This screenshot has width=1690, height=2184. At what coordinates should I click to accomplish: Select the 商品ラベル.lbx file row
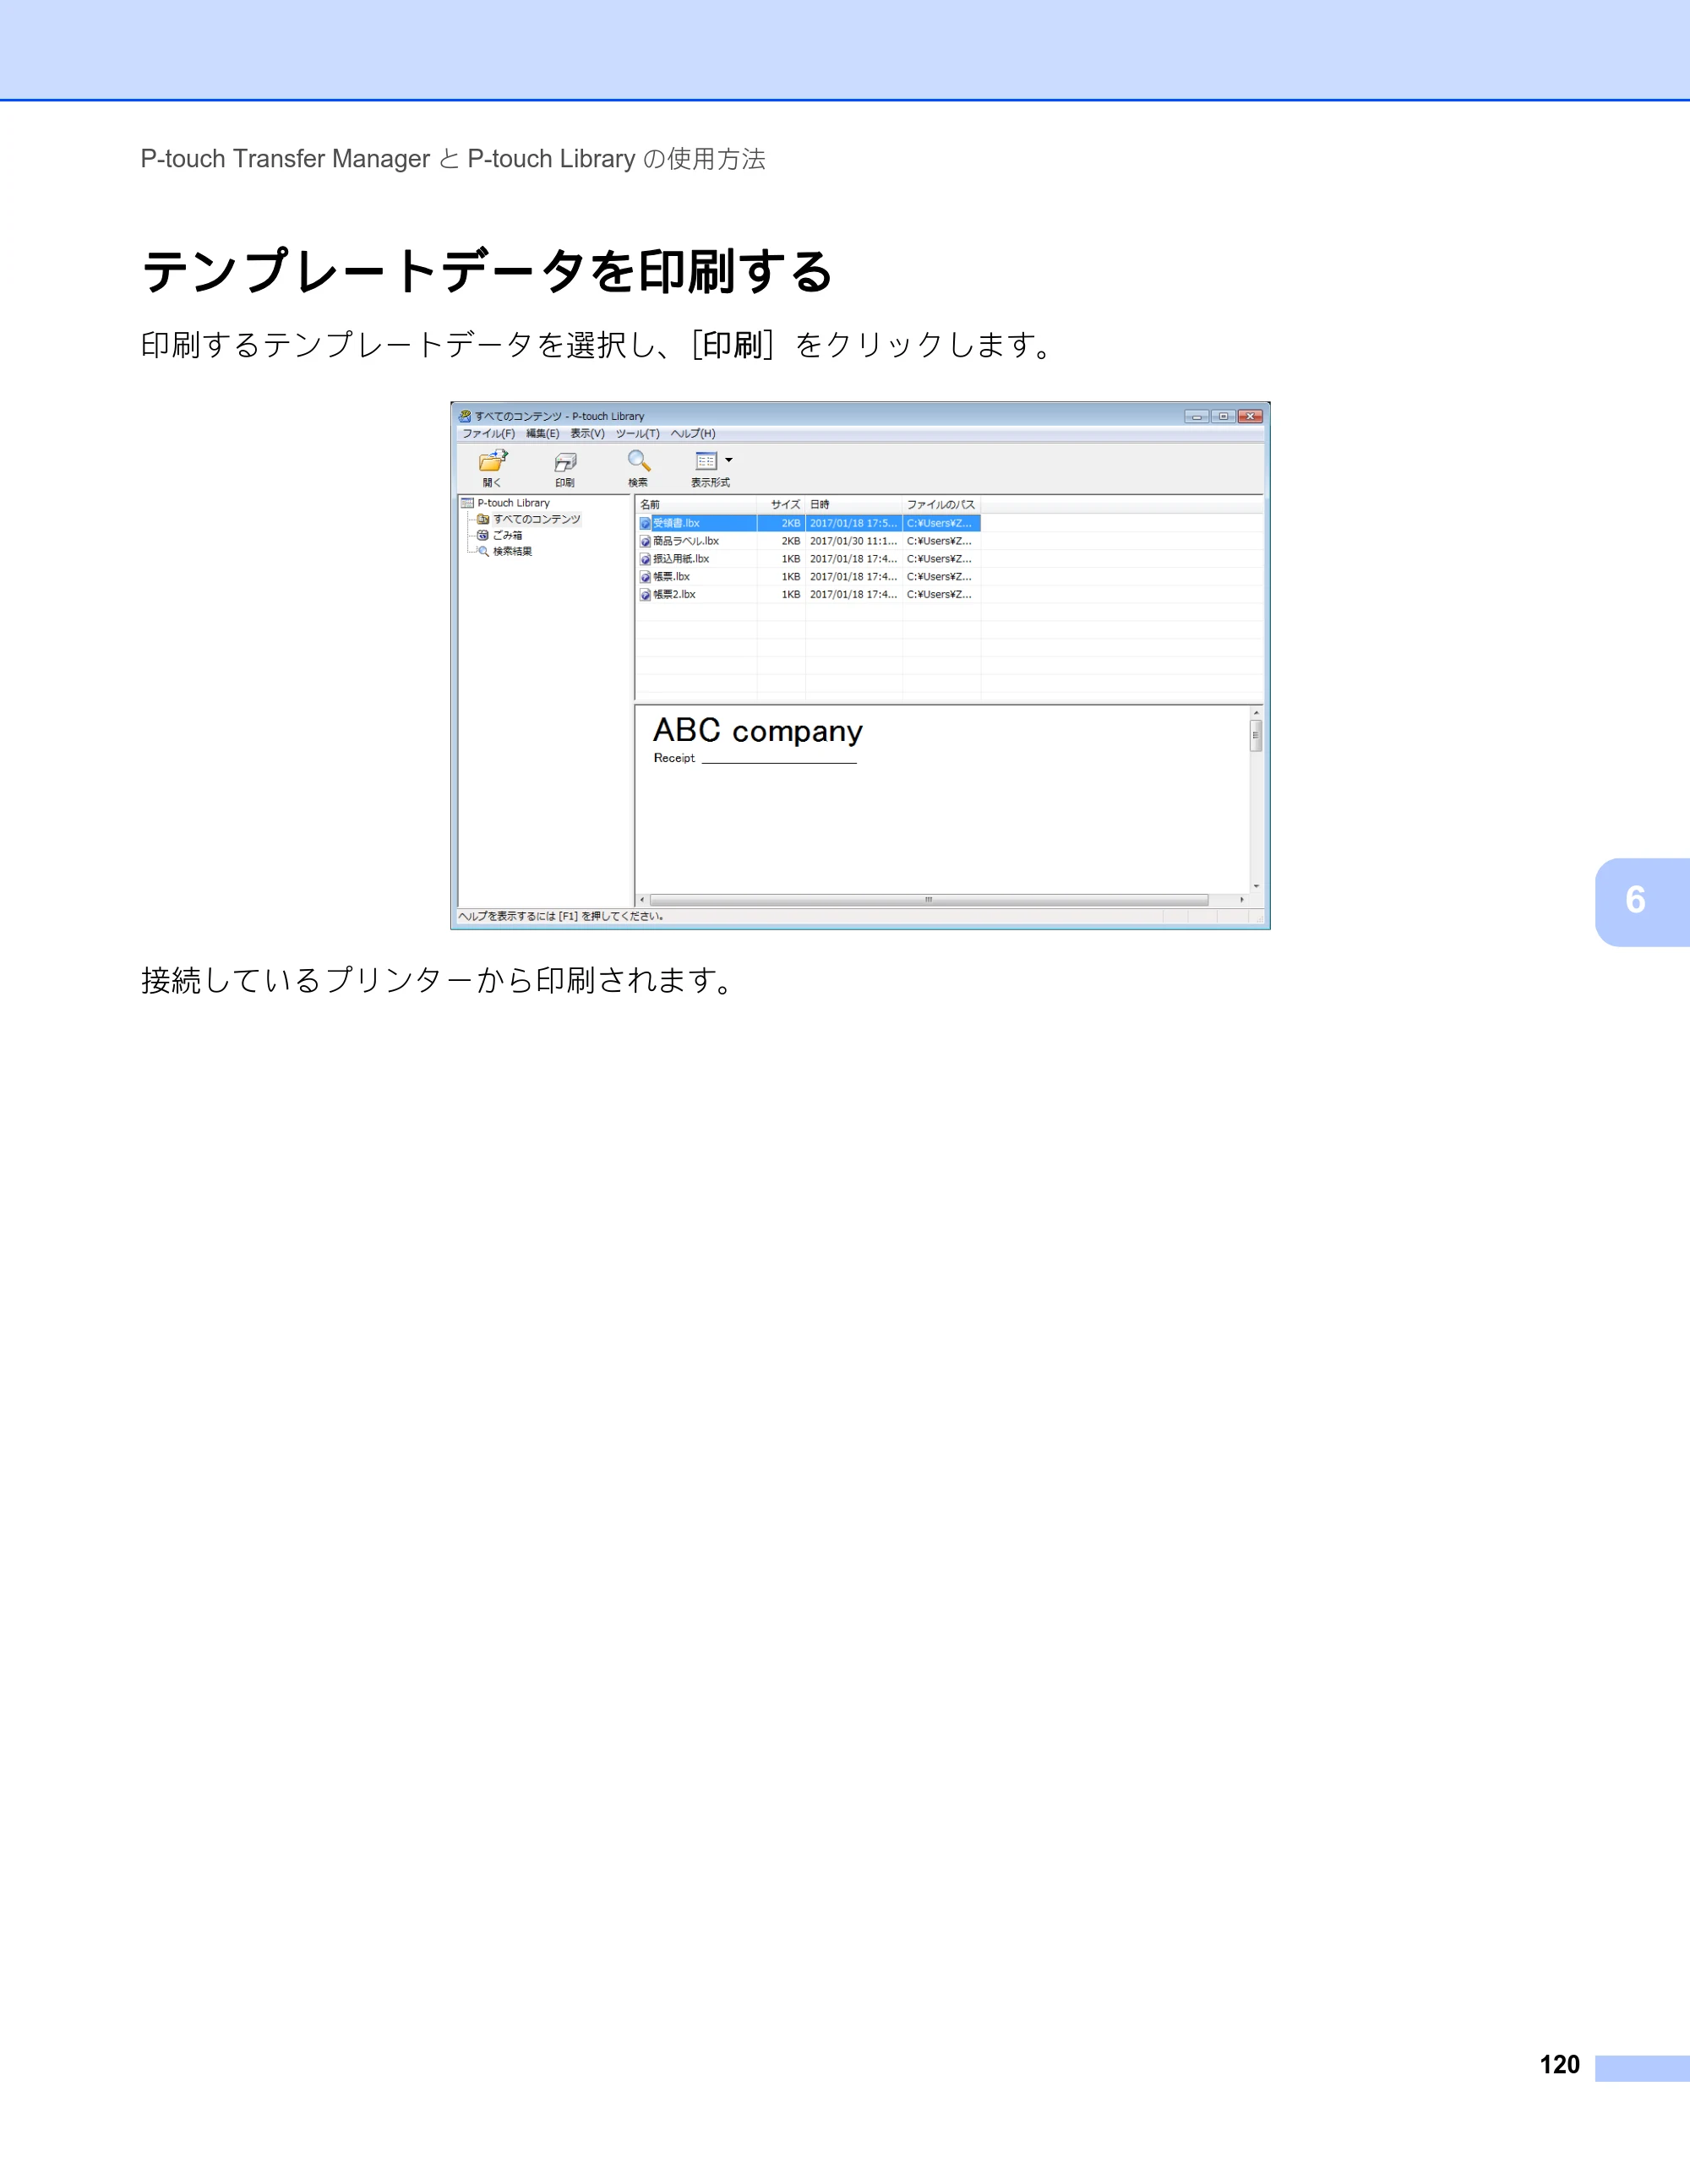pyautogui.click(x=808, y=541)
